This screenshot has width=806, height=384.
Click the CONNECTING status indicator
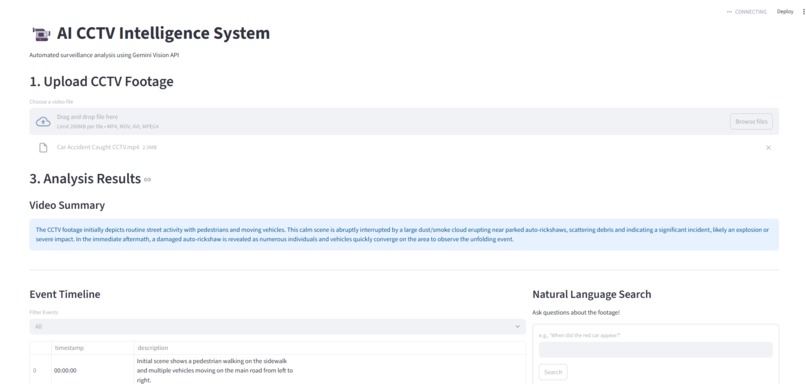click(x=746, y=11)
